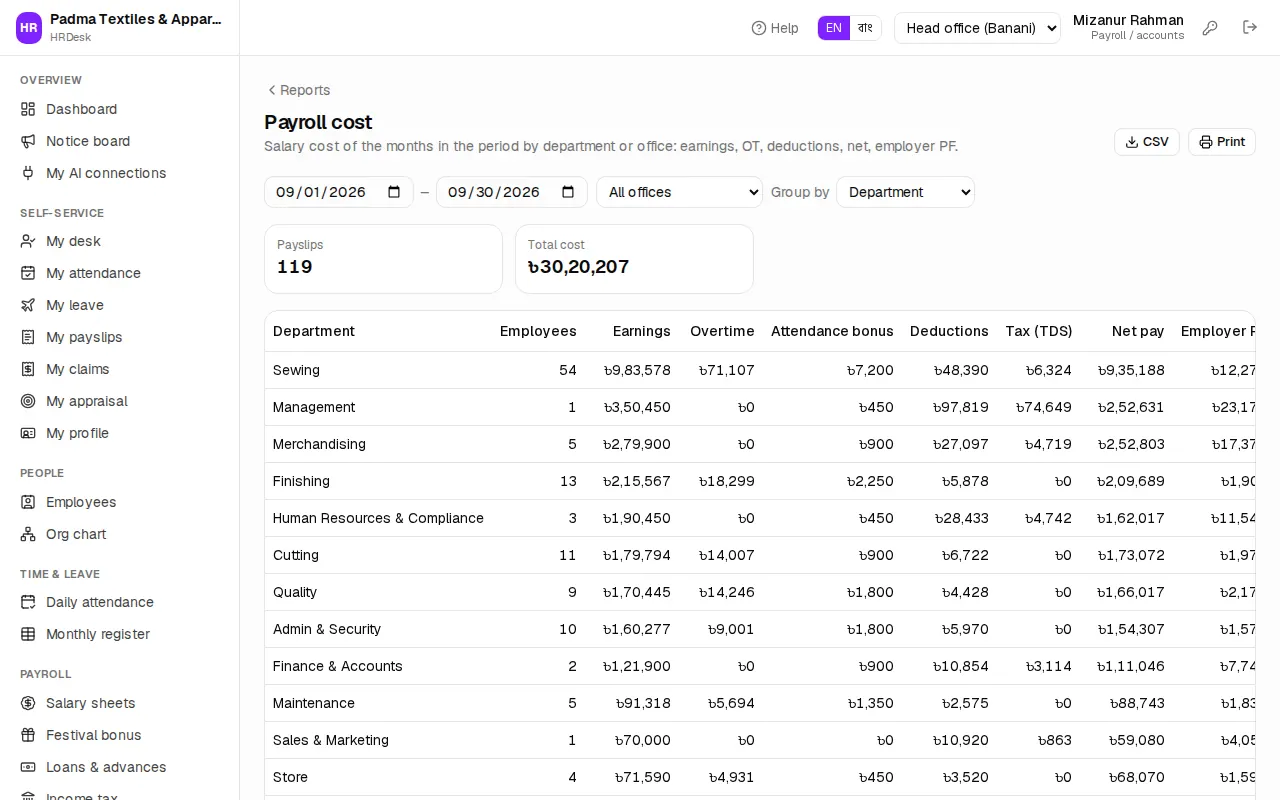This screenshot has height=800, width=1280.
Task: Click the key icon in the header
Action: coord(1210,28)
